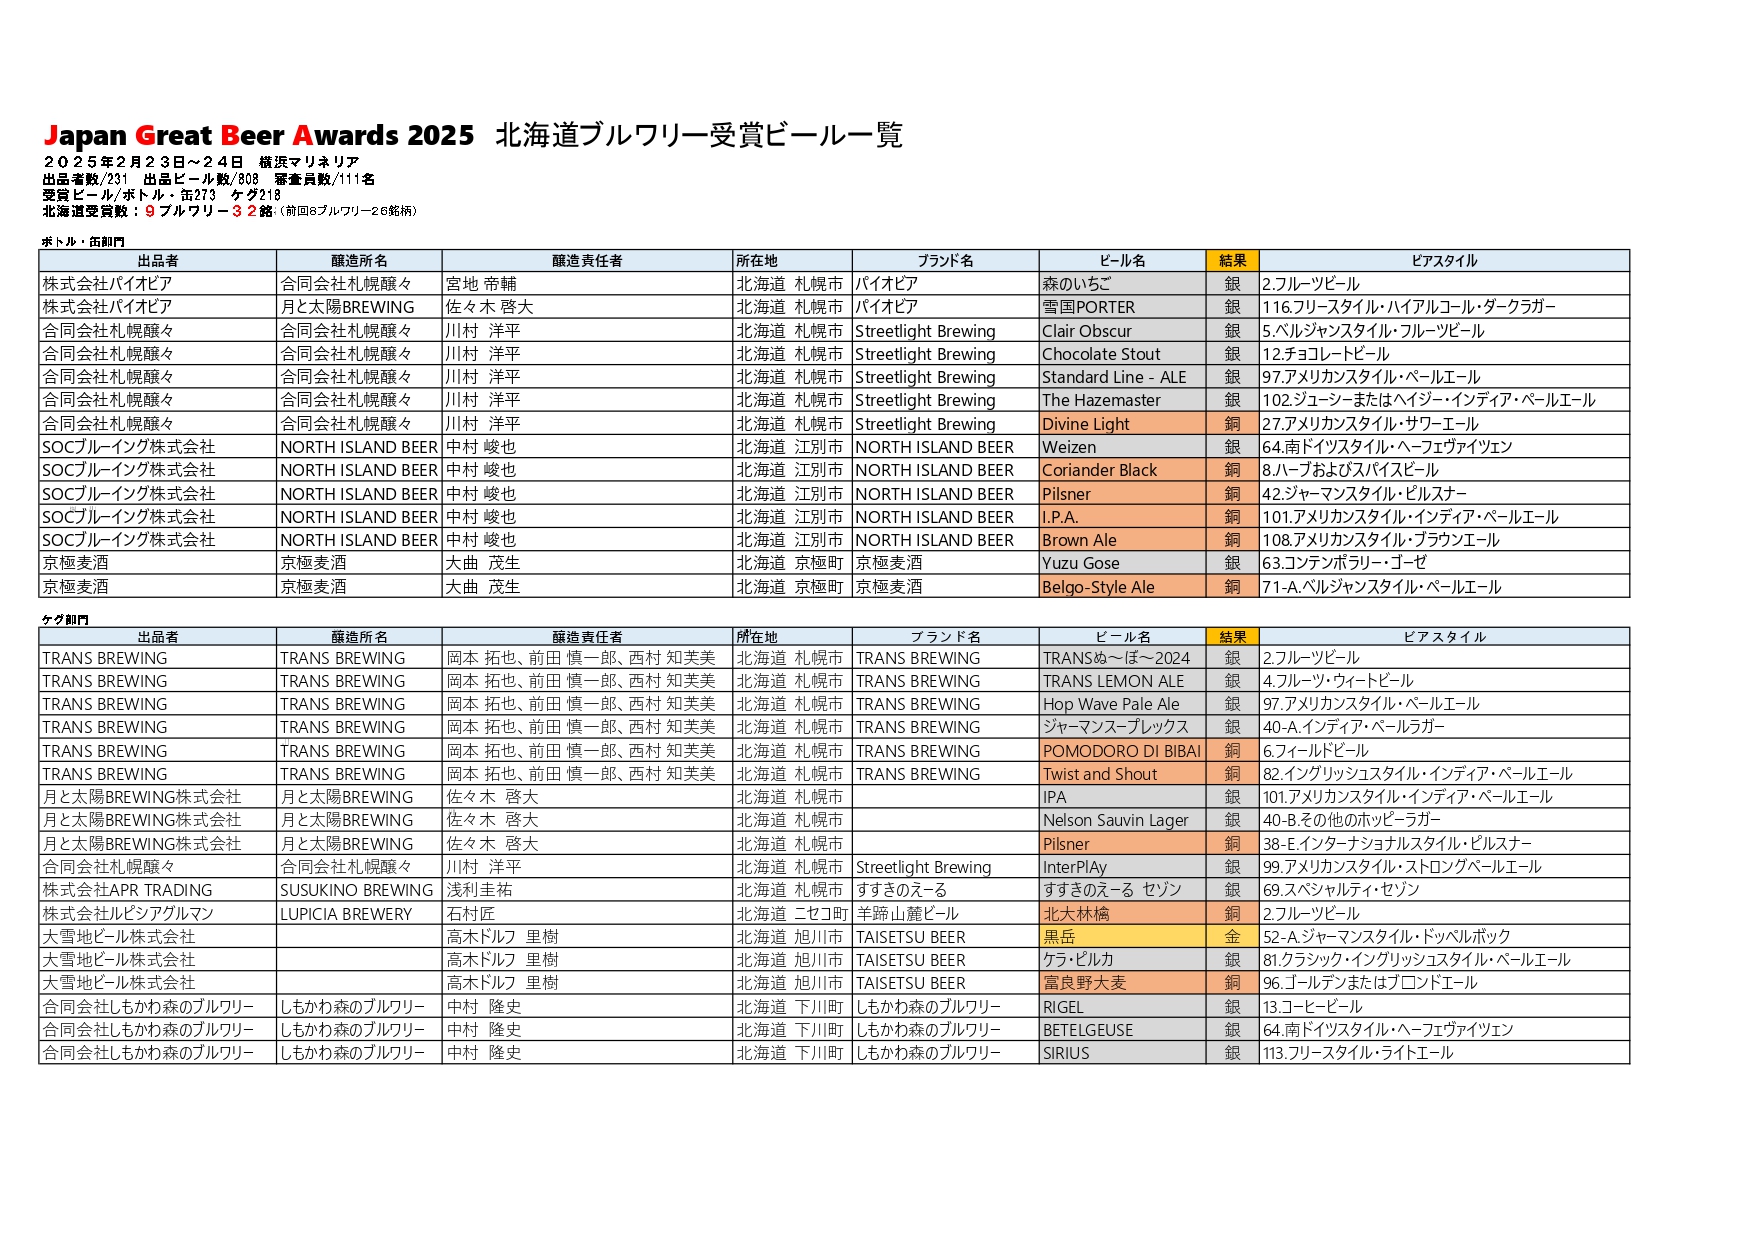This screenshot has width=1755, height=1241.
Task: Click the 北海道 ニセコ町 location cell
Action: [792, 913]
